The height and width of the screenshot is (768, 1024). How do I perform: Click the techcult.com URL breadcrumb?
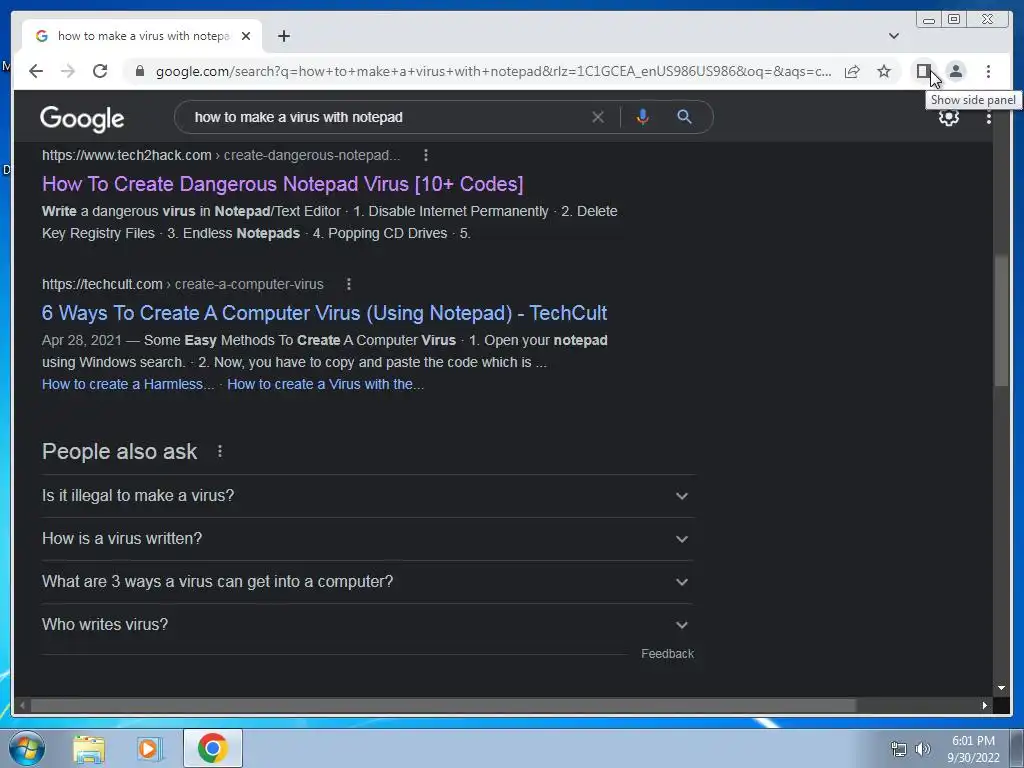coord(183,284)
